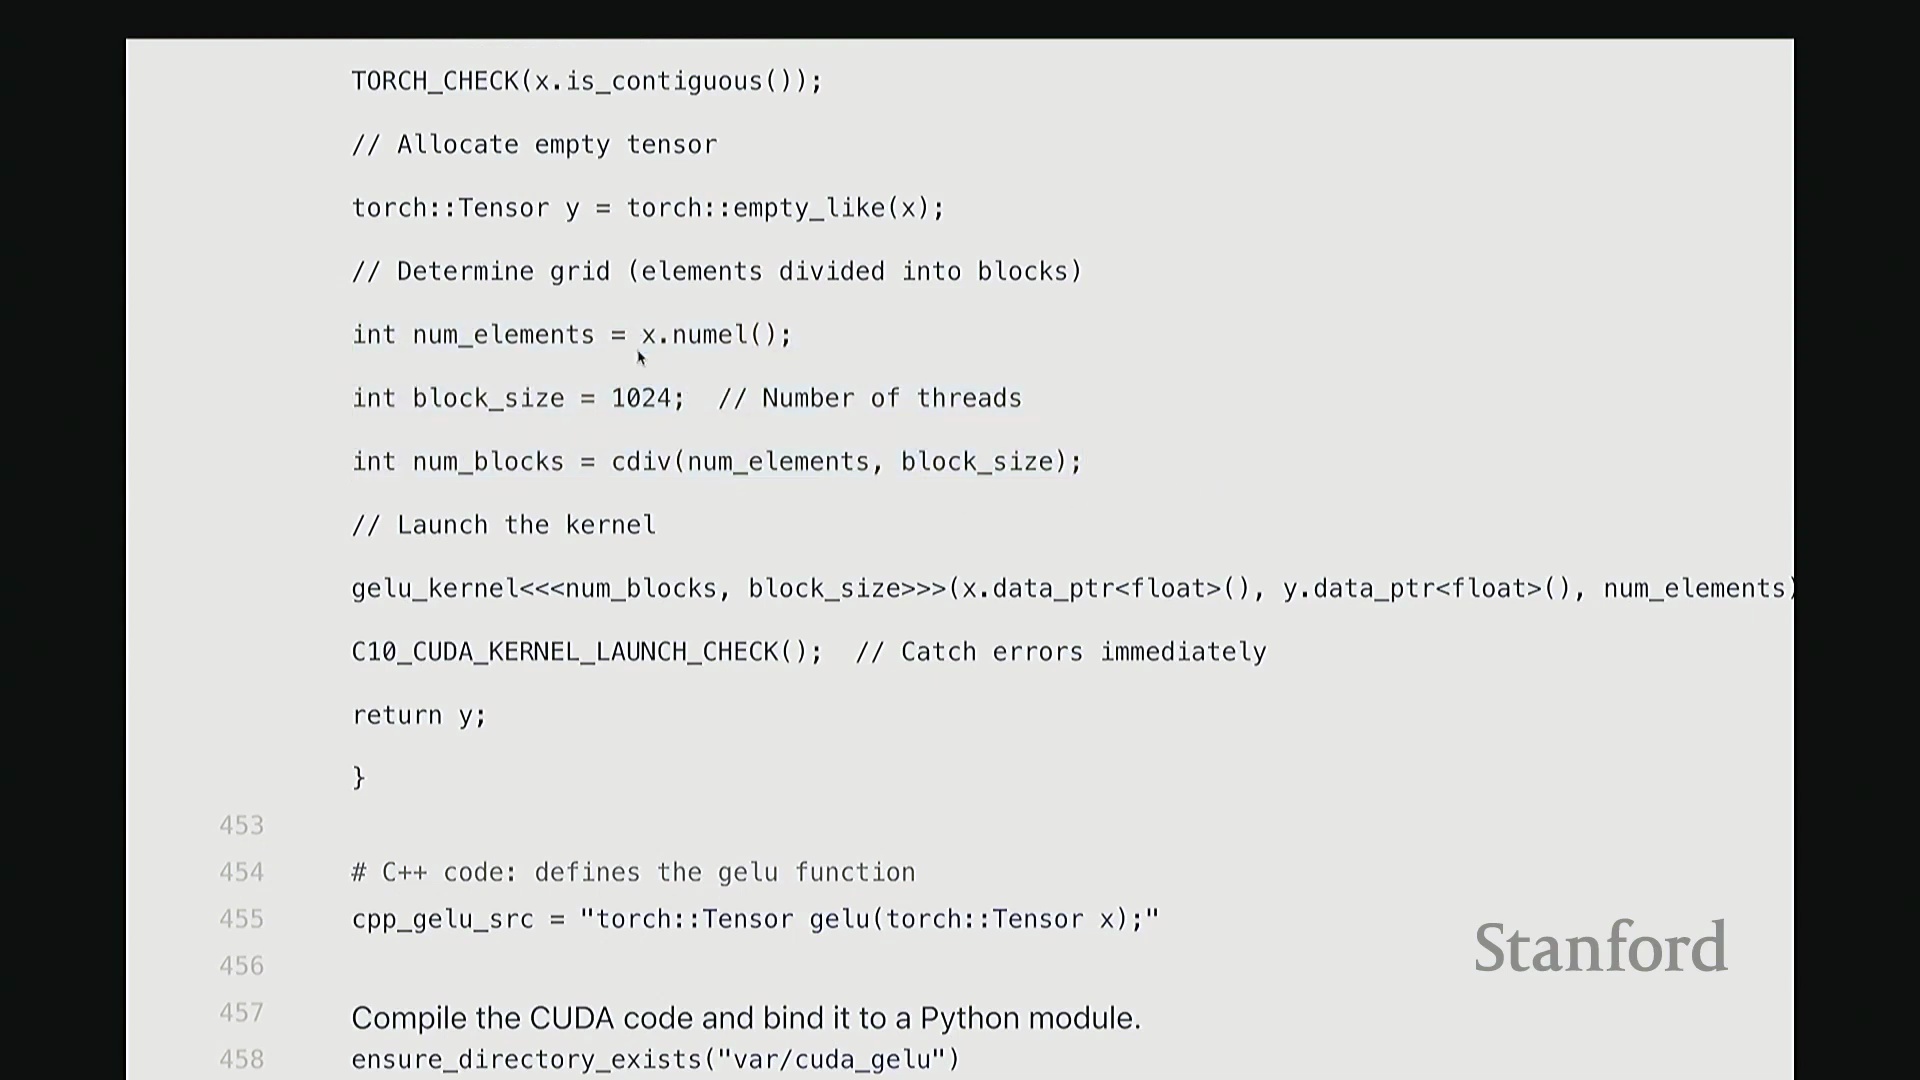Click line number 456 in gutter
1920x1080 pixels.
click(241, 966)
